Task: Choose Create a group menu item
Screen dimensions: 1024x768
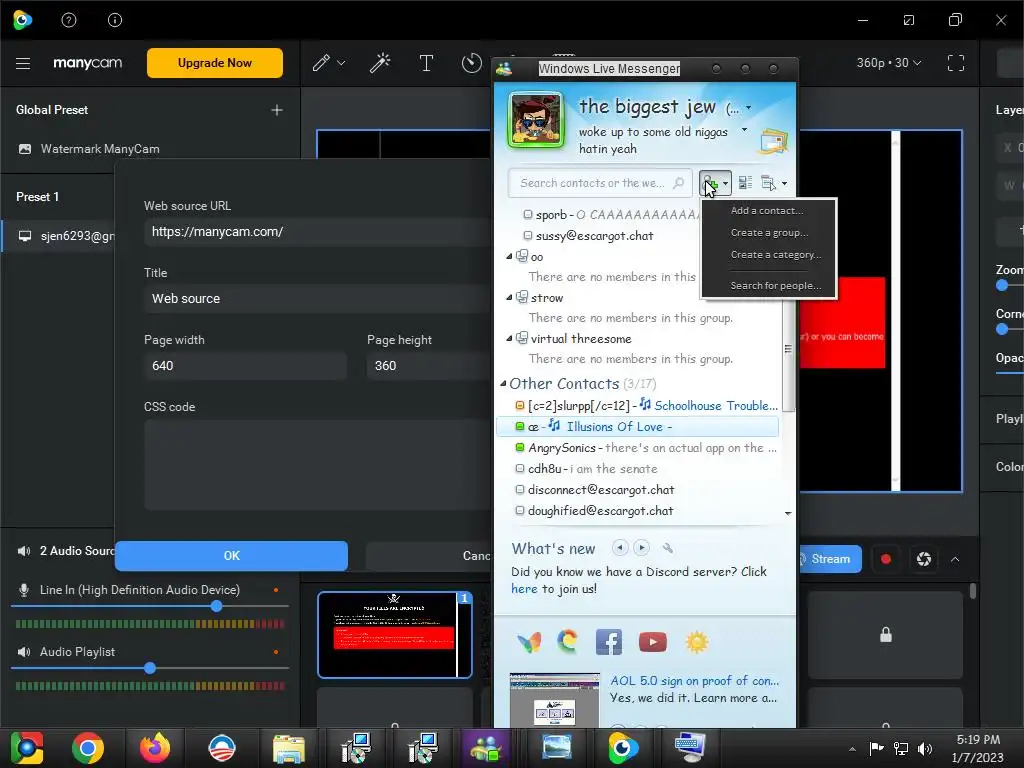Action: [x=769, y=232]
